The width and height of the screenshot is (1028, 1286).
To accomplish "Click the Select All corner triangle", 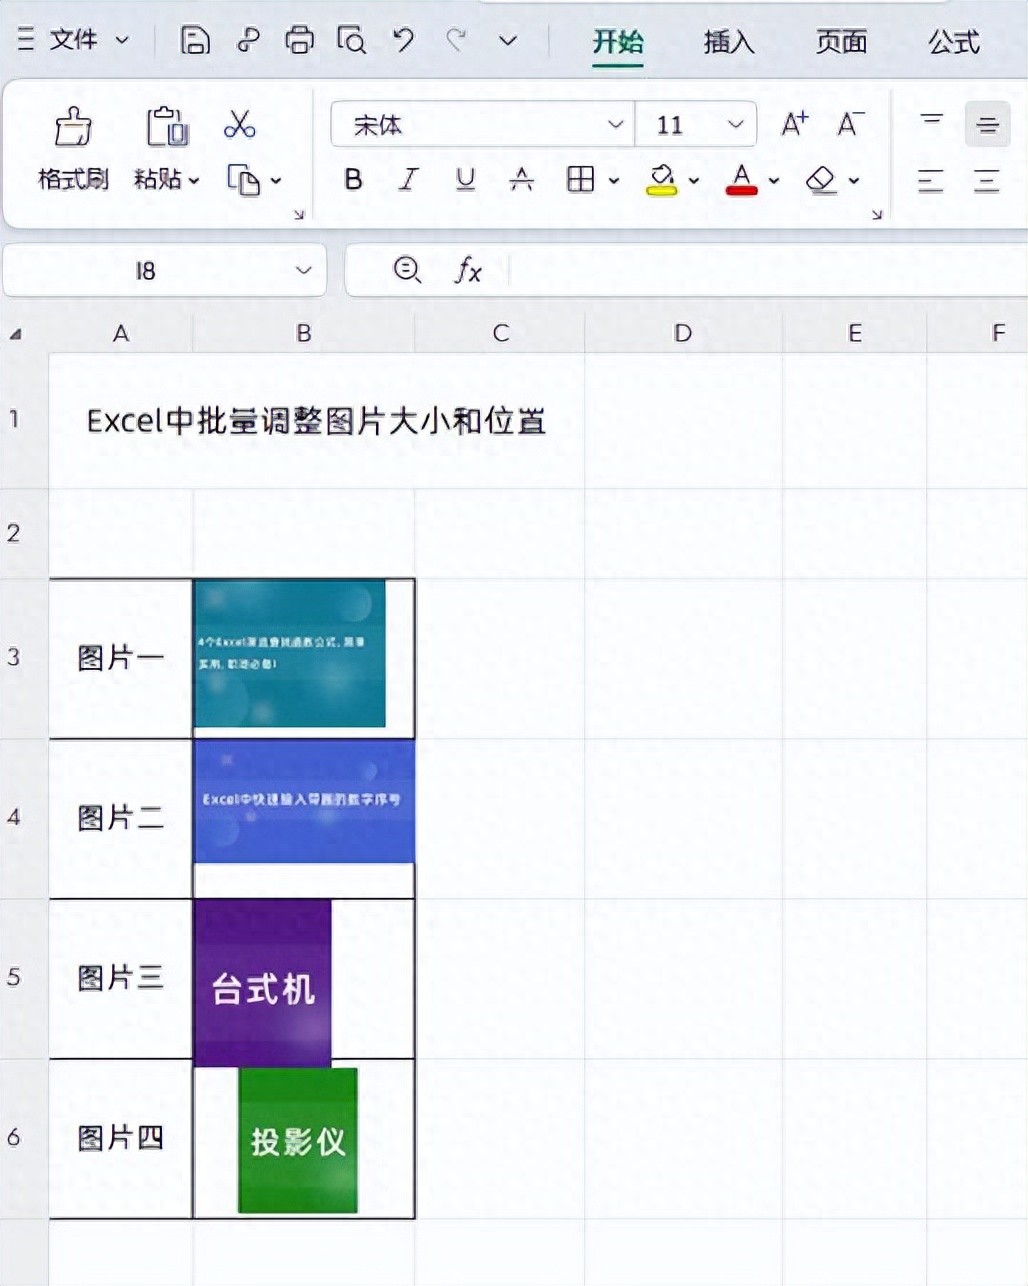I will tap(16, 333).
